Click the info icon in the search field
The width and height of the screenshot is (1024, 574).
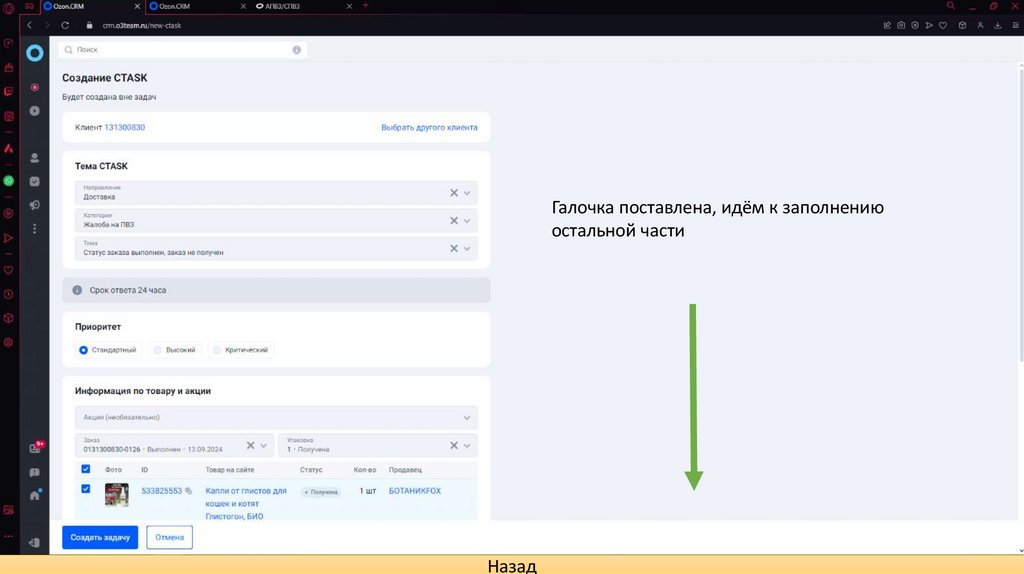pyautogui.click(x=296, y=50)
